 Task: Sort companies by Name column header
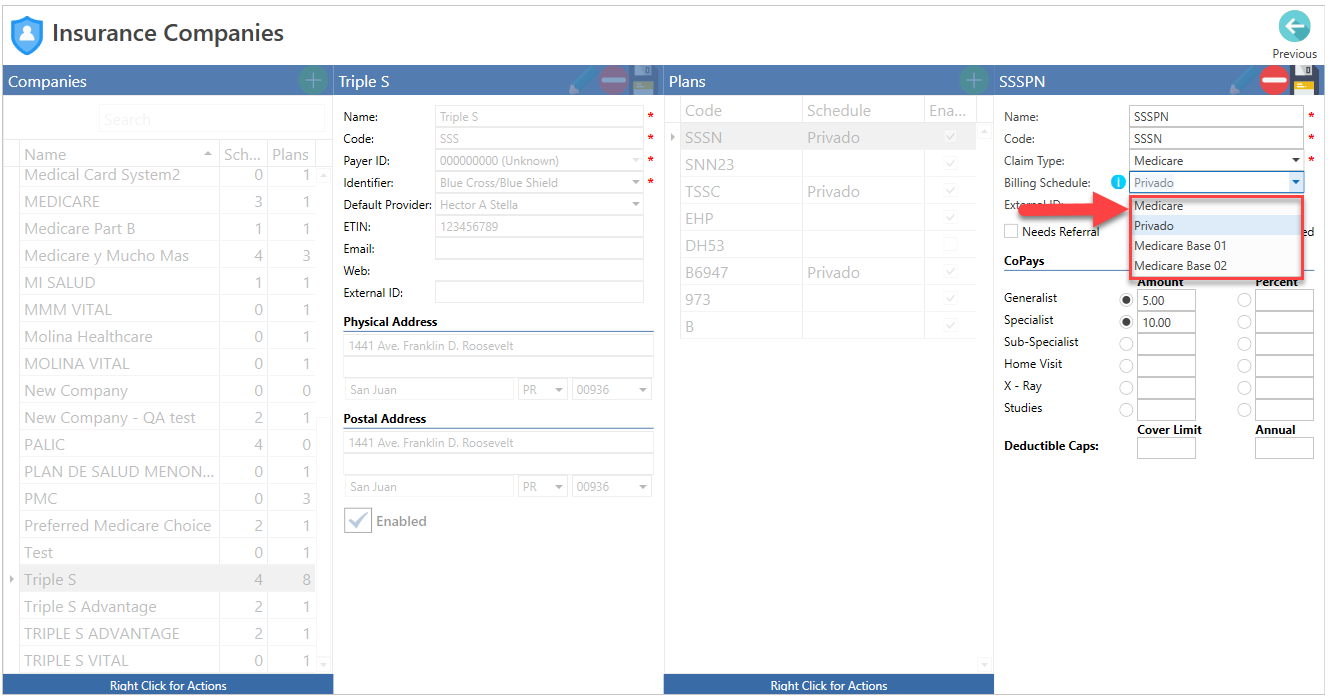pos(118,154)
